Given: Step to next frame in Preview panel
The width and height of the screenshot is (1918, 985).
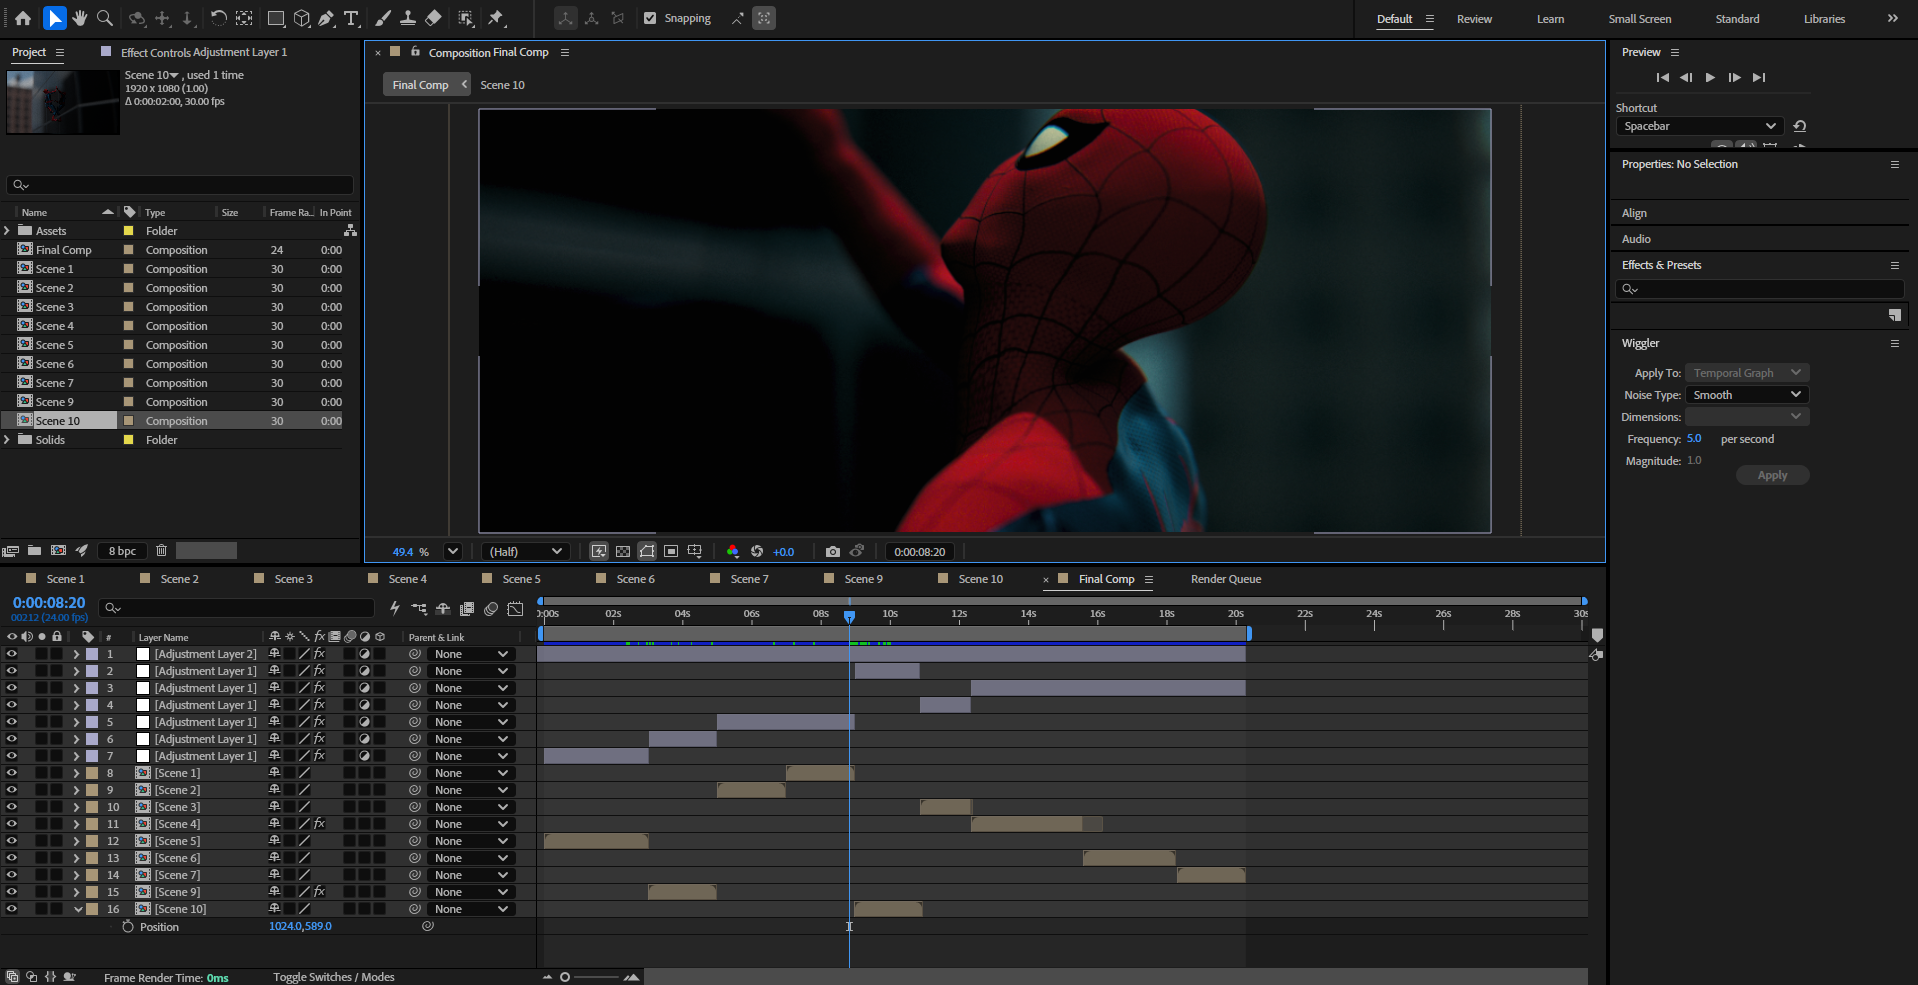Looking at the screenshot, I should [1734, 77].
